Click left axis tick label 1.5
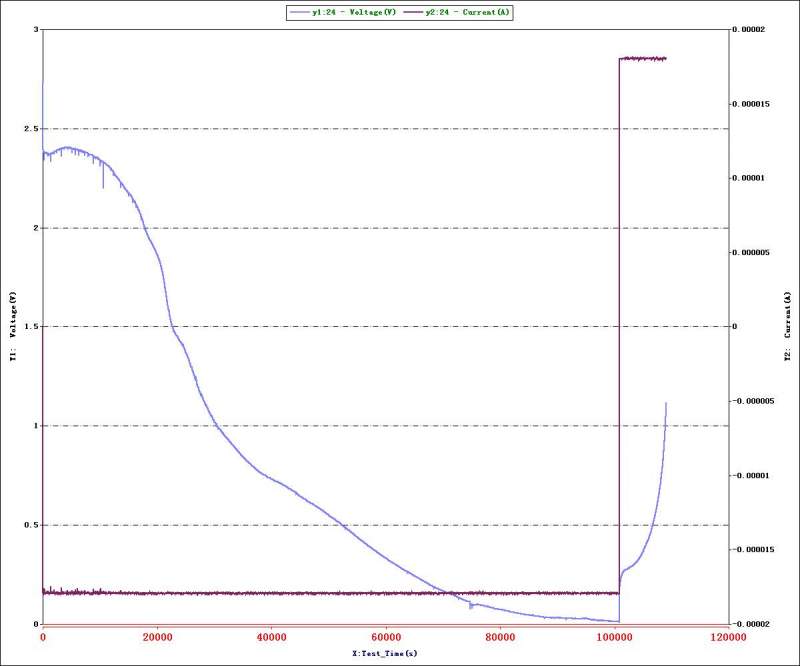This screenshot has height=666, width=800. [31, 327]
